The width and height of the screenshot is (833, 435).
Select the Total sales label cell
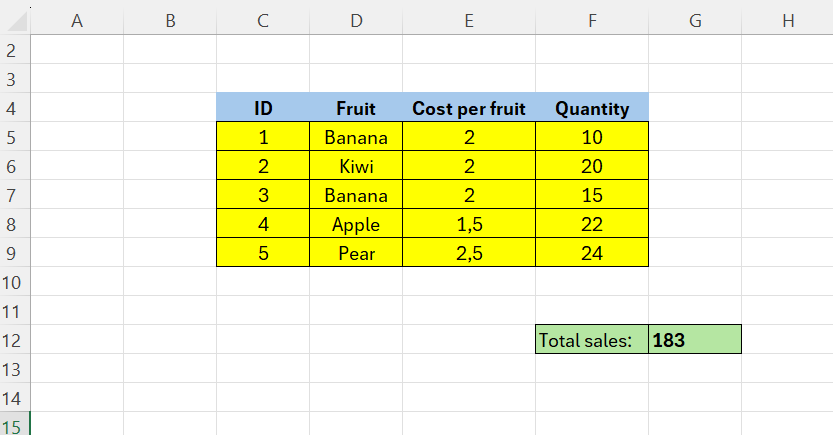pyautogui.click(x=592, y=340)
